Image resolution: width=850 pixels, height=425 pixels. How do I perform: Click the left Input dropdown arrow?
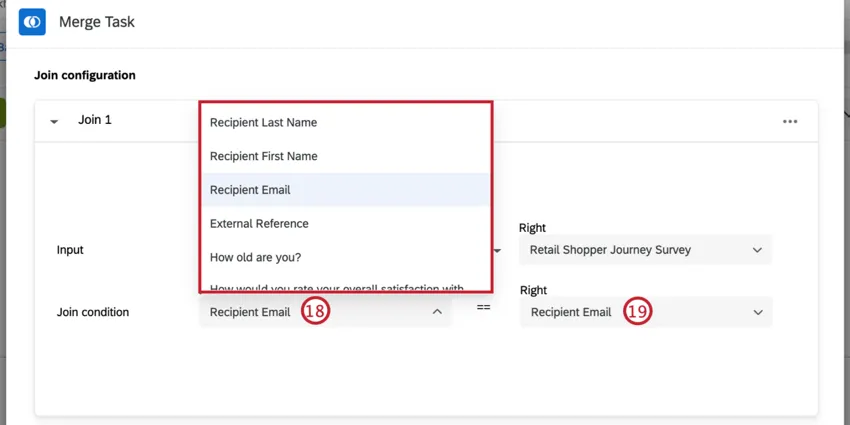pyautogui.click(x=497, y=250)
